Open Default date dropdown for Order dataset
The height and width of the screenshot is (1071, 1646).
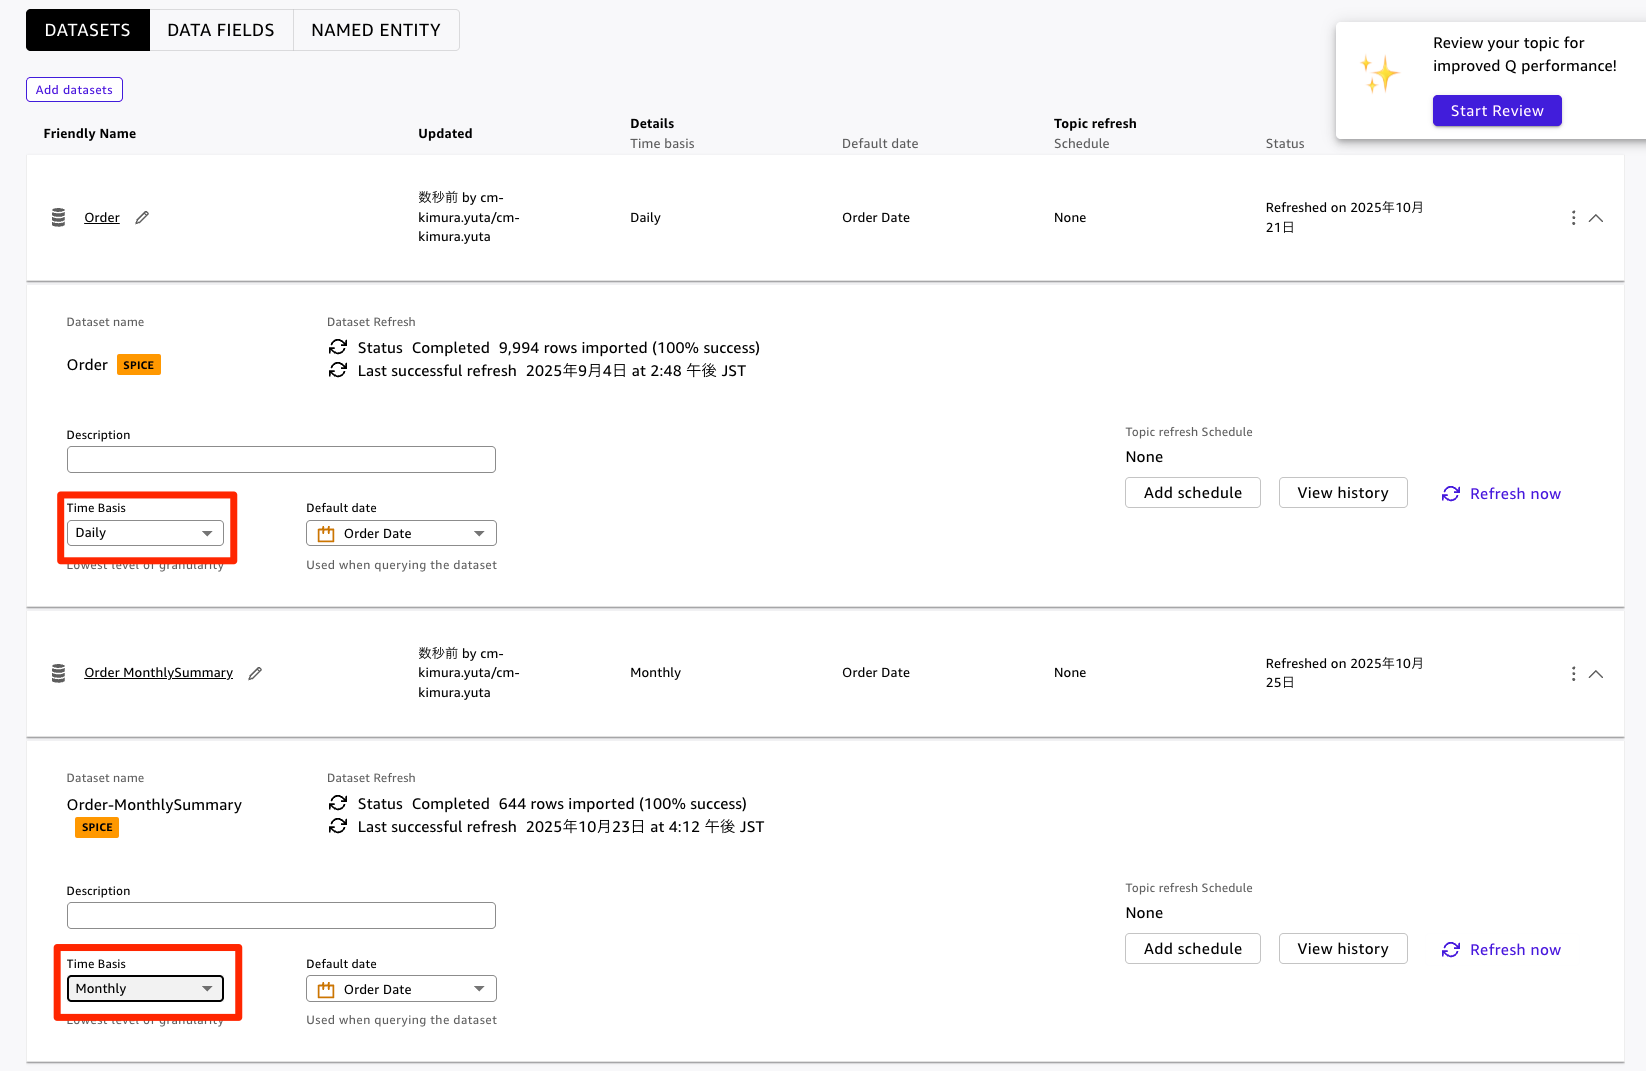[401, 534]
